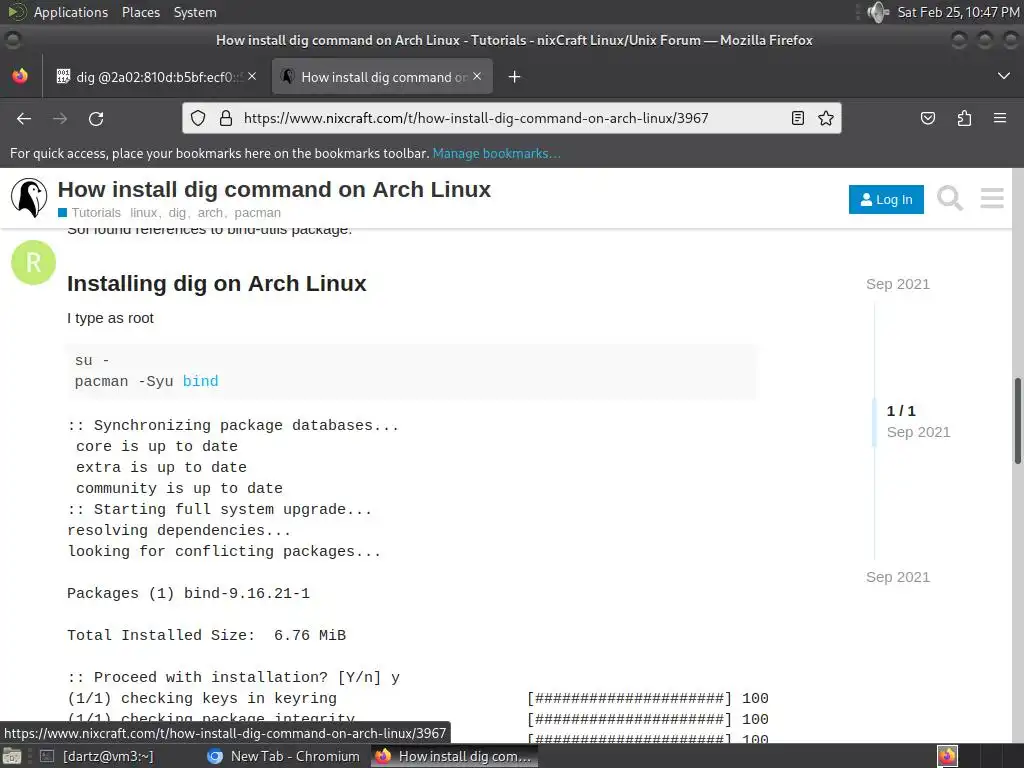The width and height of the screenshot is (1024, 768).
Task: Click the clock 'Sat Feb 25, 10:47 PM'
Action: click(958, 12)
